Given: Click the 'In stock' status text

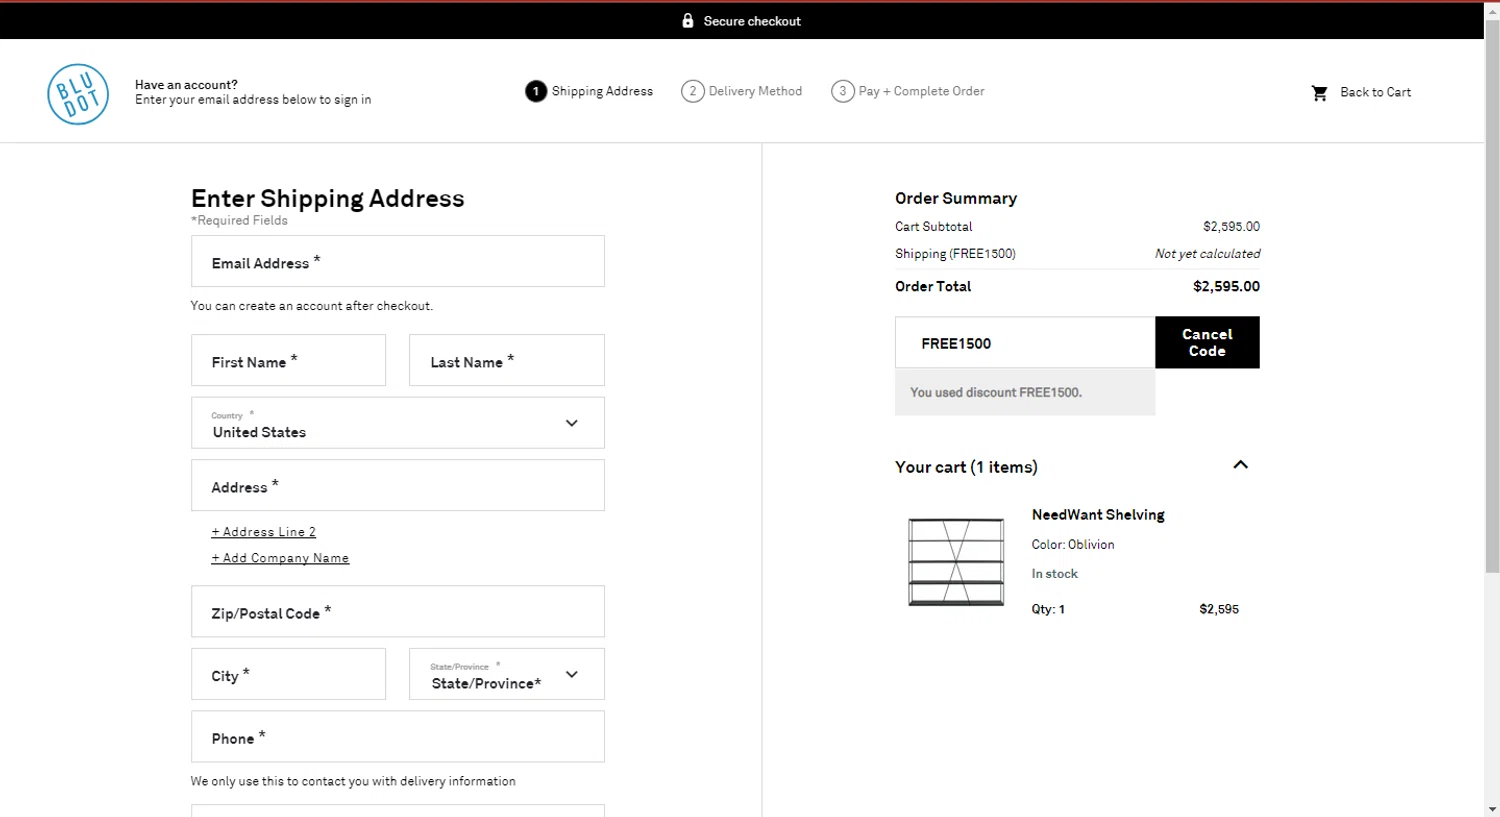Looking at the screenshot, I should (1055, 574).
